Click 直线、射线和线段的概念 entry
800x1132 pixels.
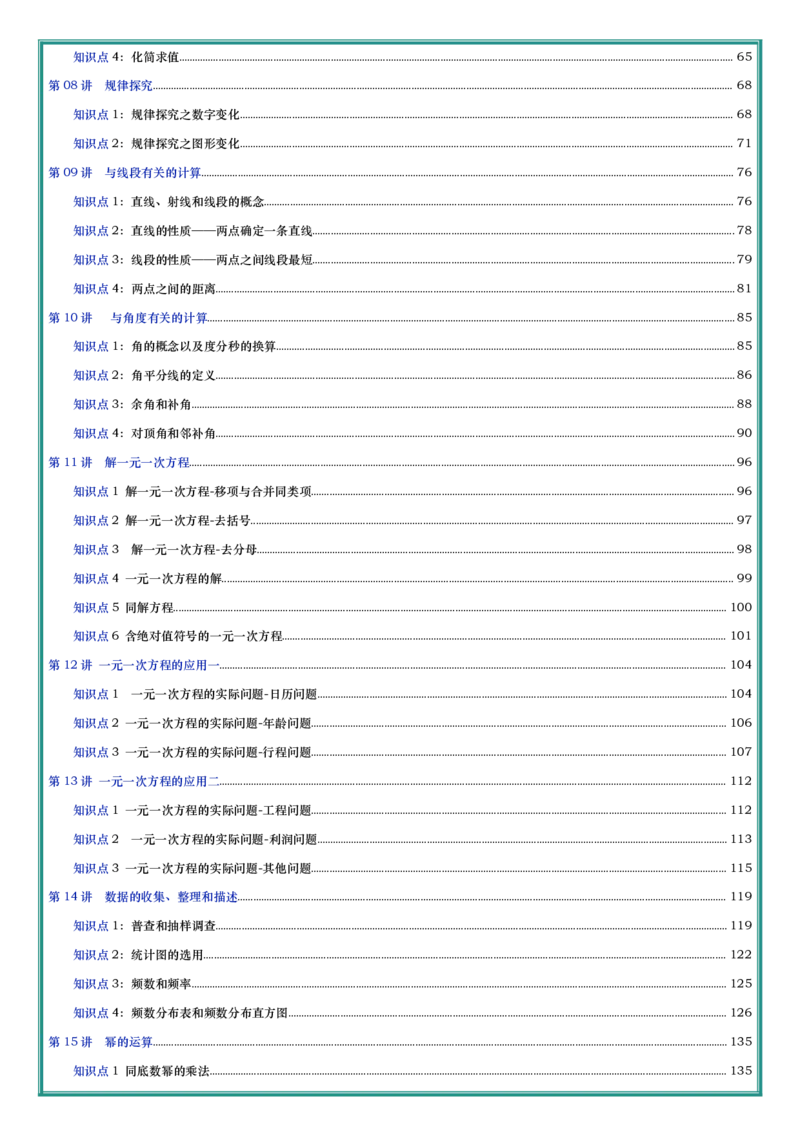(x=412, y=201)
